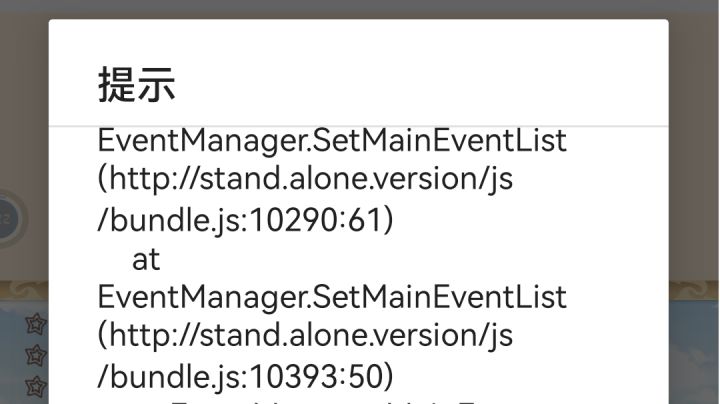
Task: Click the standalone "at" word
Action: [x=146, y=259]
